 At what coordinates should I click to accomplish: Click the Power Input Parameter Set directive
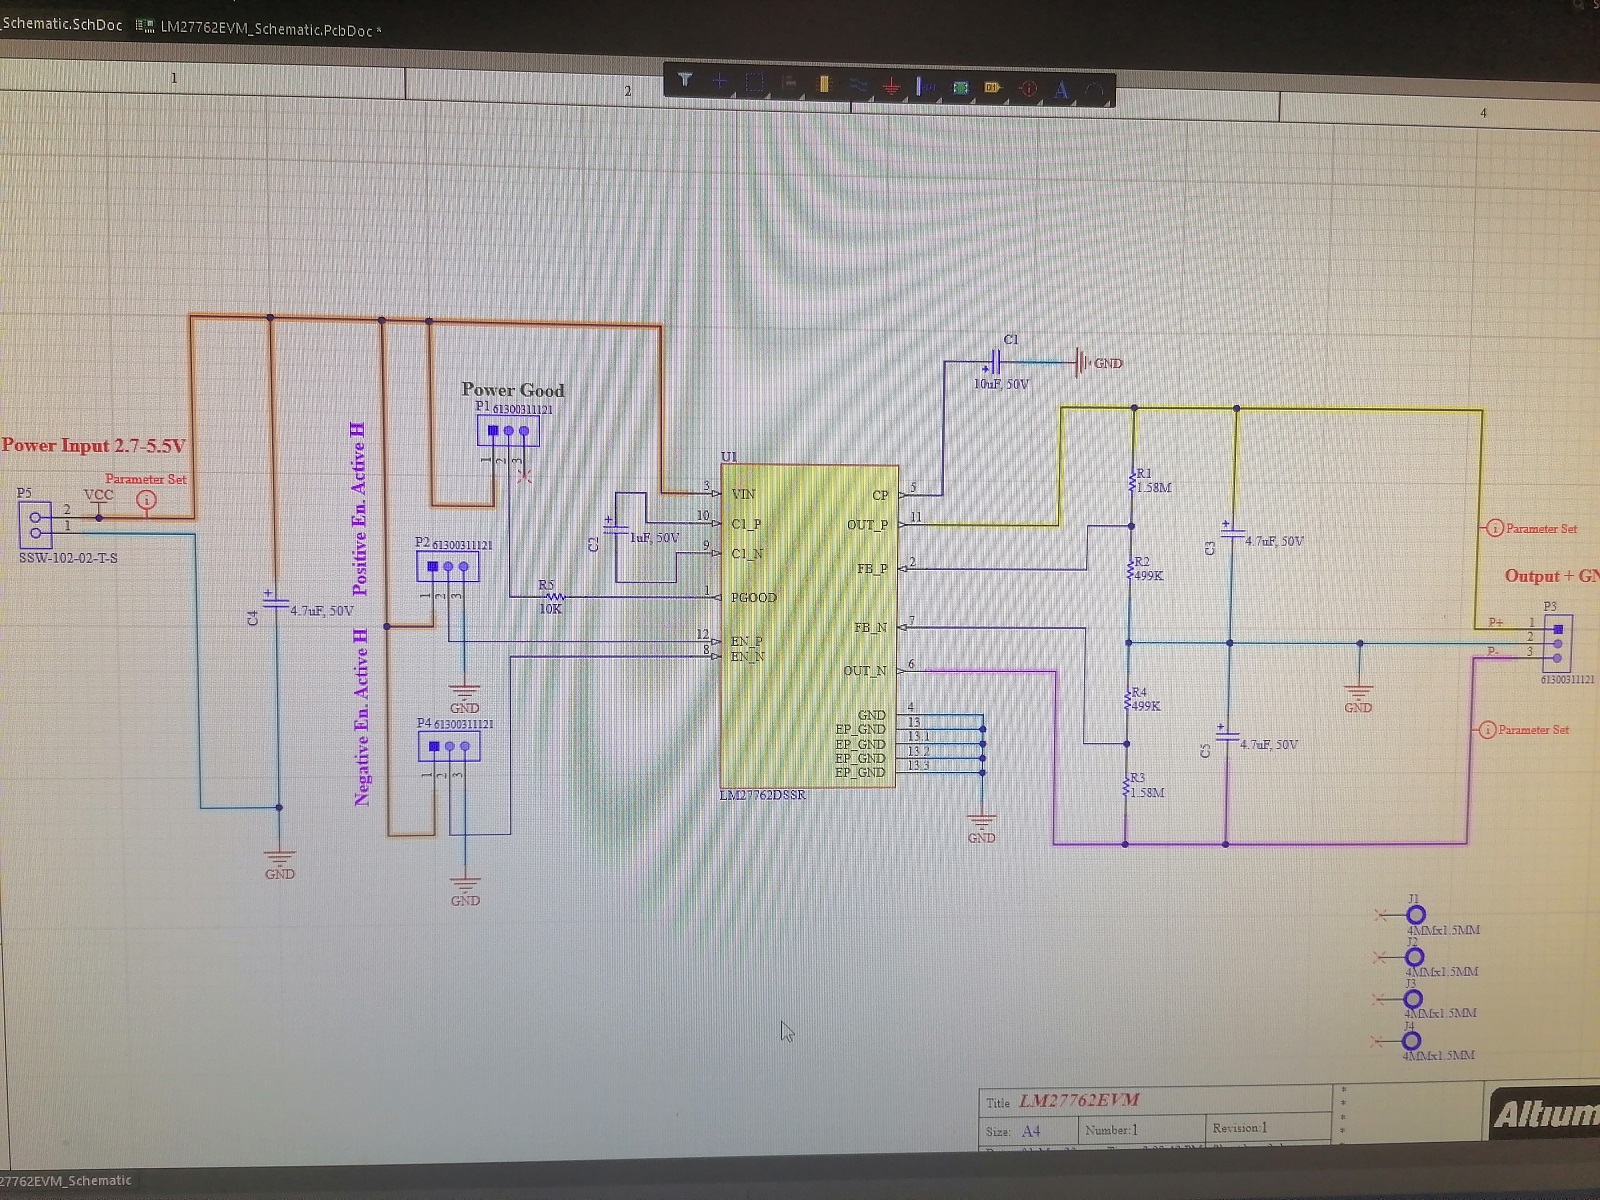click(x=146, y=498)
